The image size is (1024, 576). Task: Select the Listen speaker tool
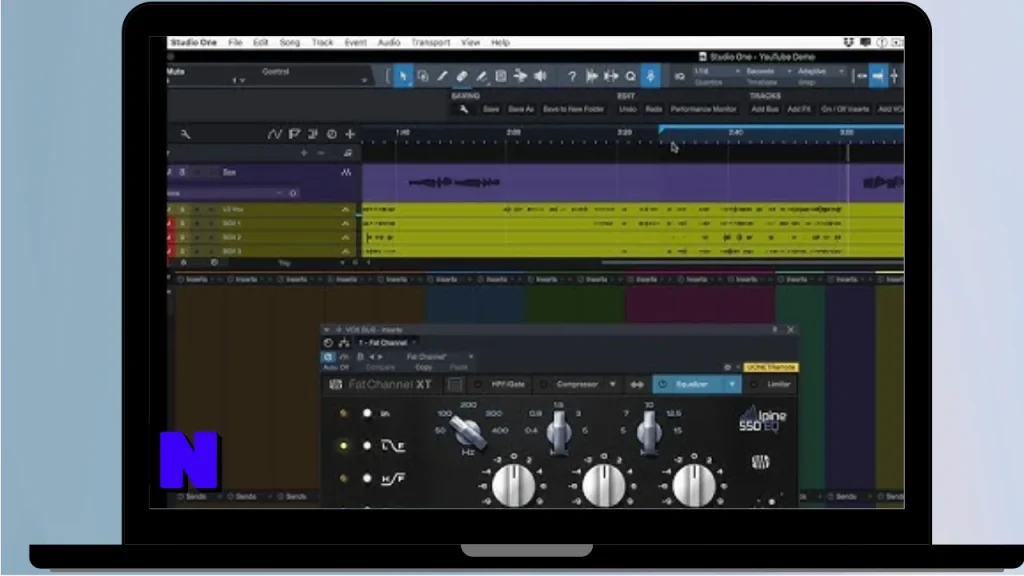(x=540, y=76)
